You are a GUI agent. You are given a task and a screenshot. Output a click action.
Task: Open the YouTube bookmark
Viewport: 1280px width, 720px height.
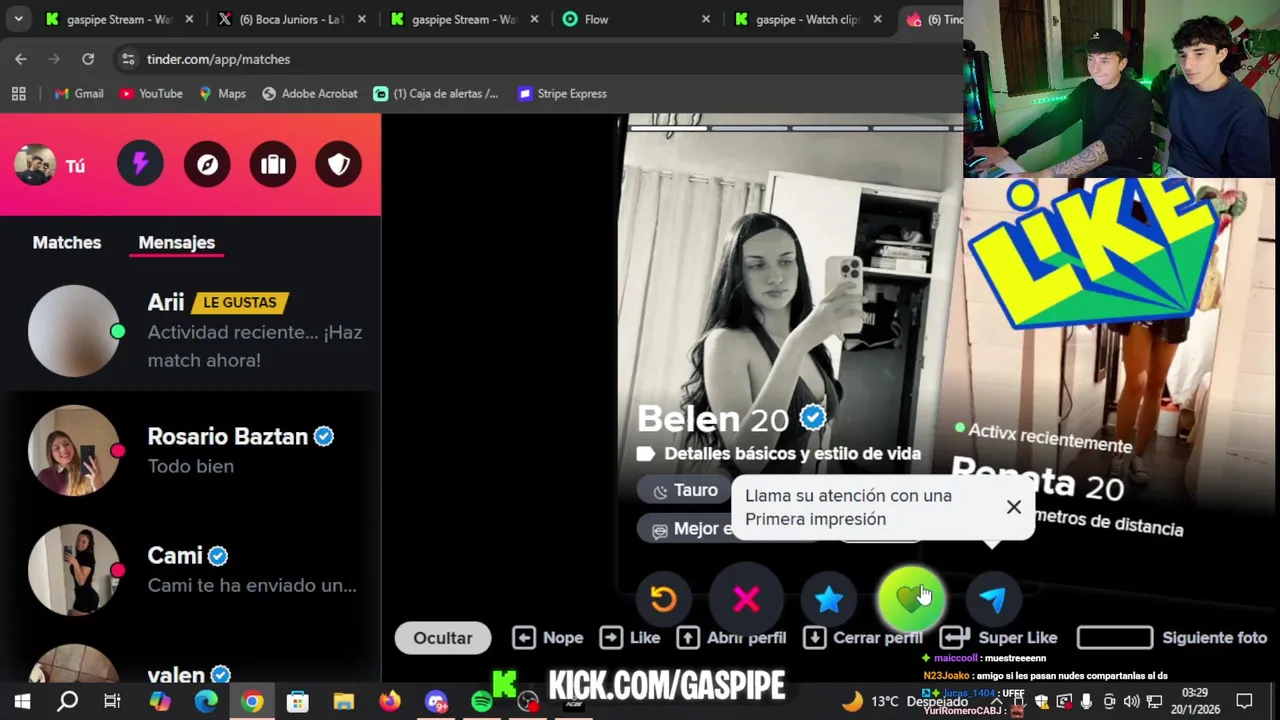pos(151,93)
